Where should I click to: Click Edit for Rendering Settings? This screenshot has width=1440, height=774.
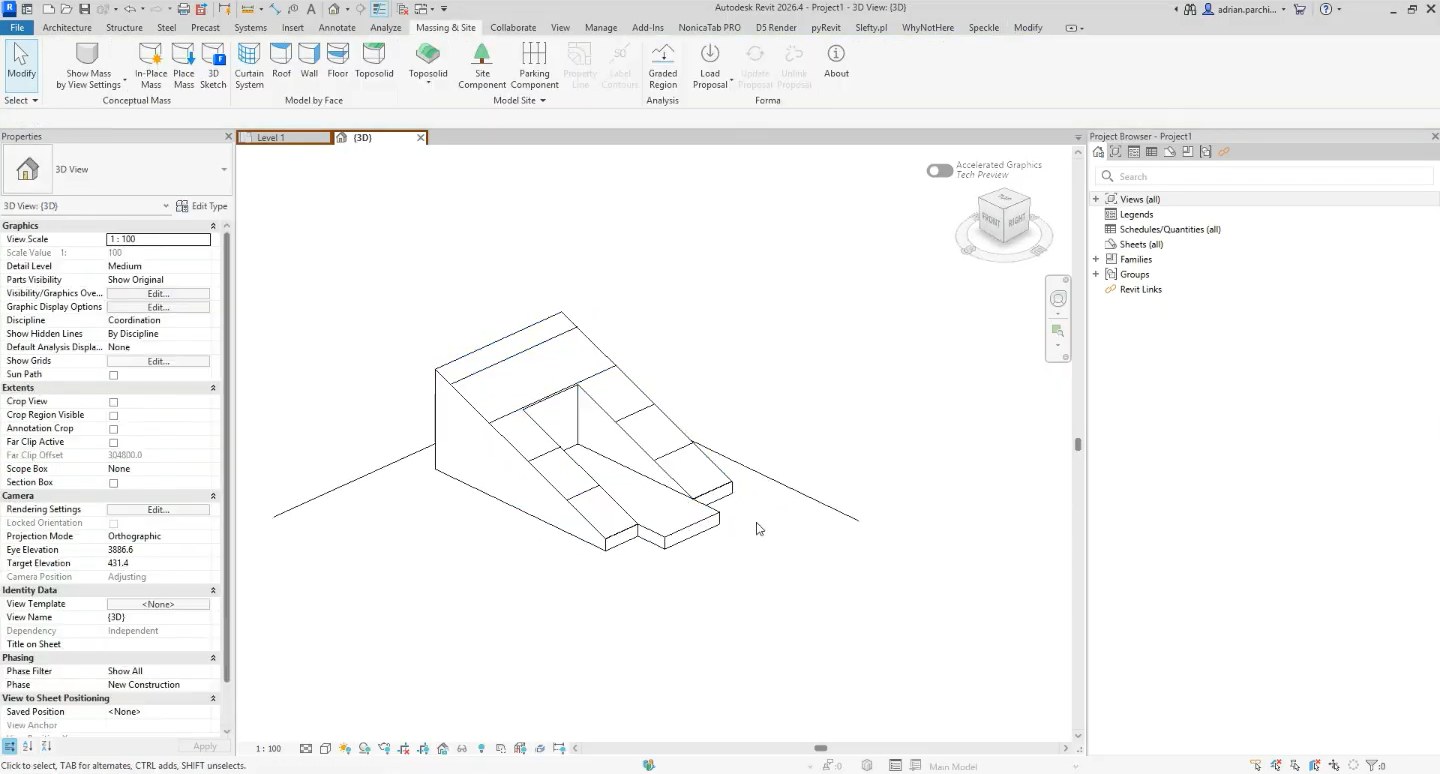click(x=158, y=510)
